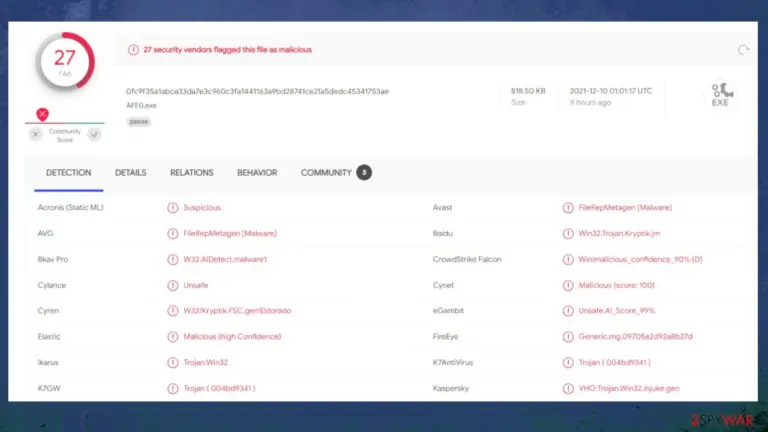Click the warning icon beside flagged malicious banner
Image resolution: width=768 pixels, height=432 pixels.
(x=133, y=50)
